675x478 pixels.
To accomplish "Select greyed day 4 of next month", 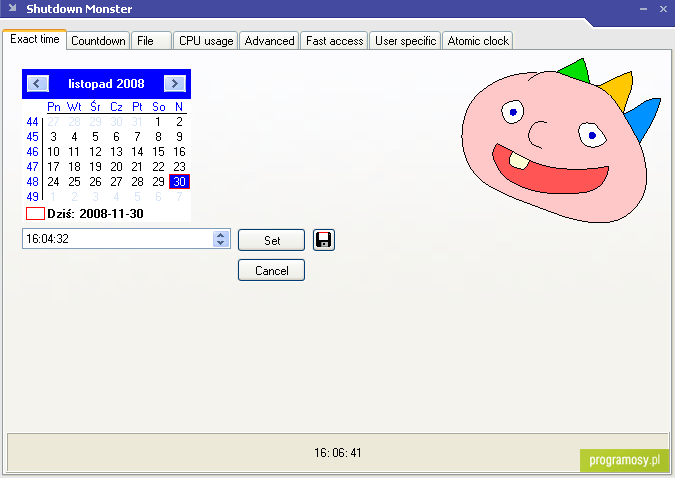I will coord(116,197).
